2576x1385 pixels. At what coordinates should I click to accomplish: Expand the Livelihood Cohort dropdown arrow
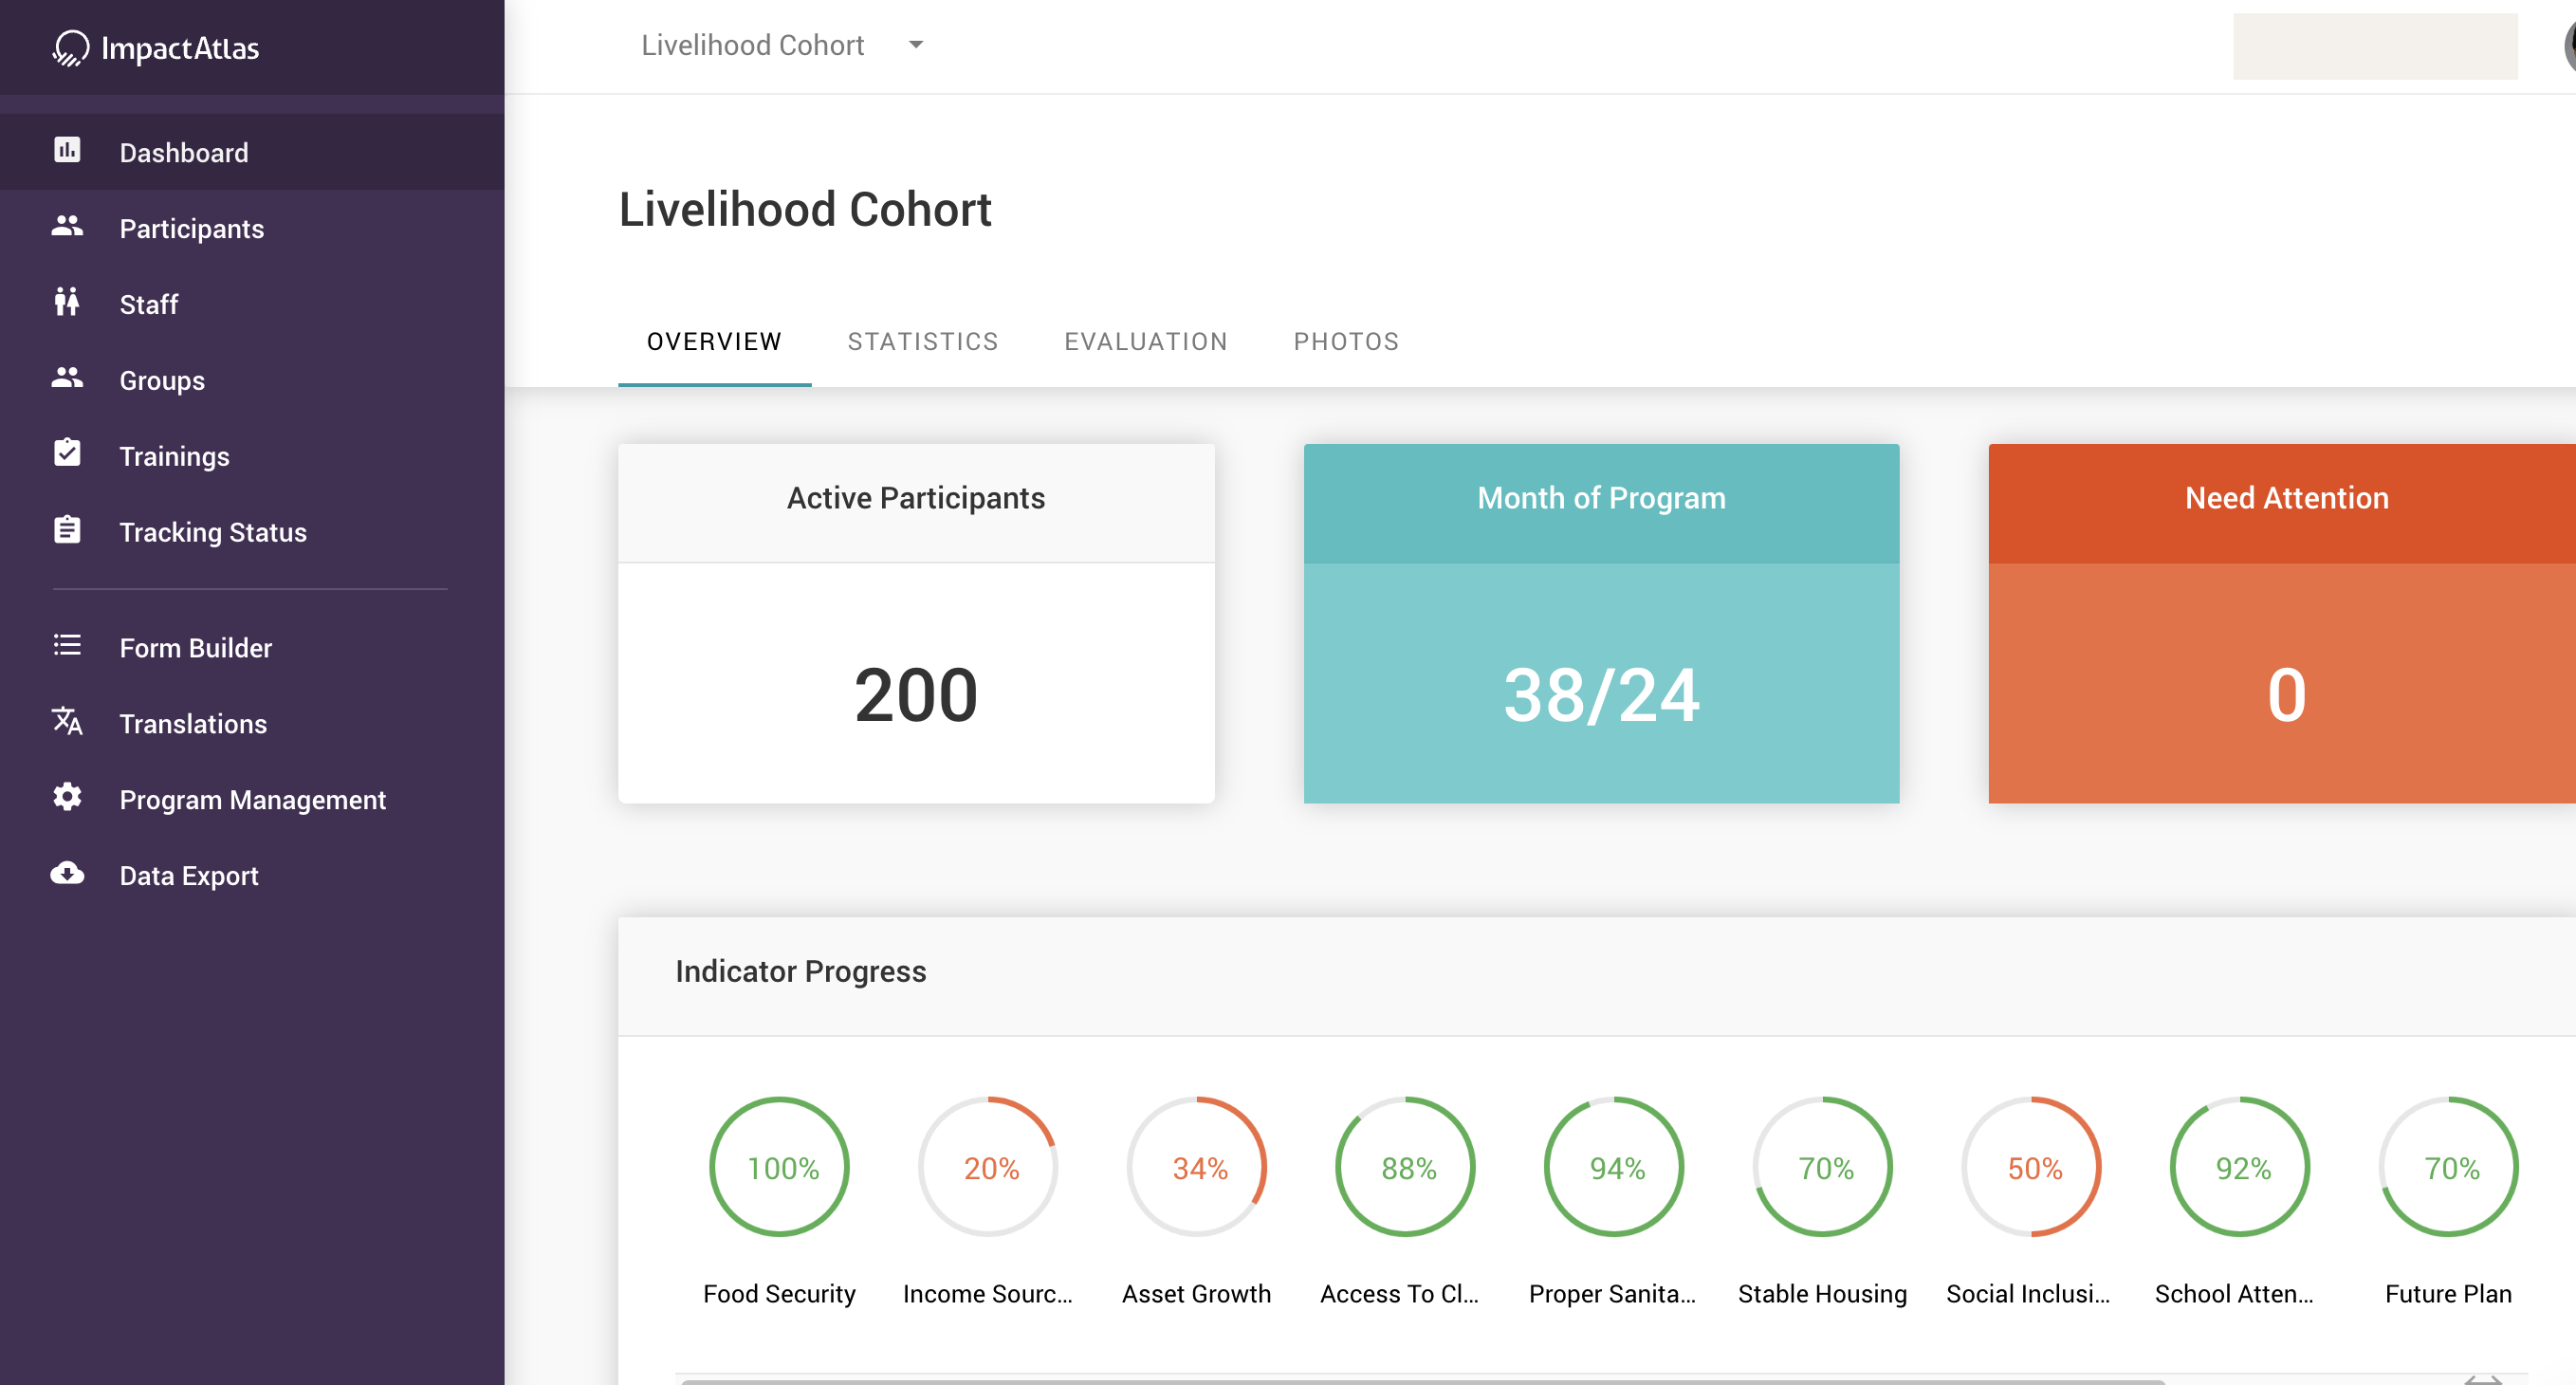coord(915,45)
